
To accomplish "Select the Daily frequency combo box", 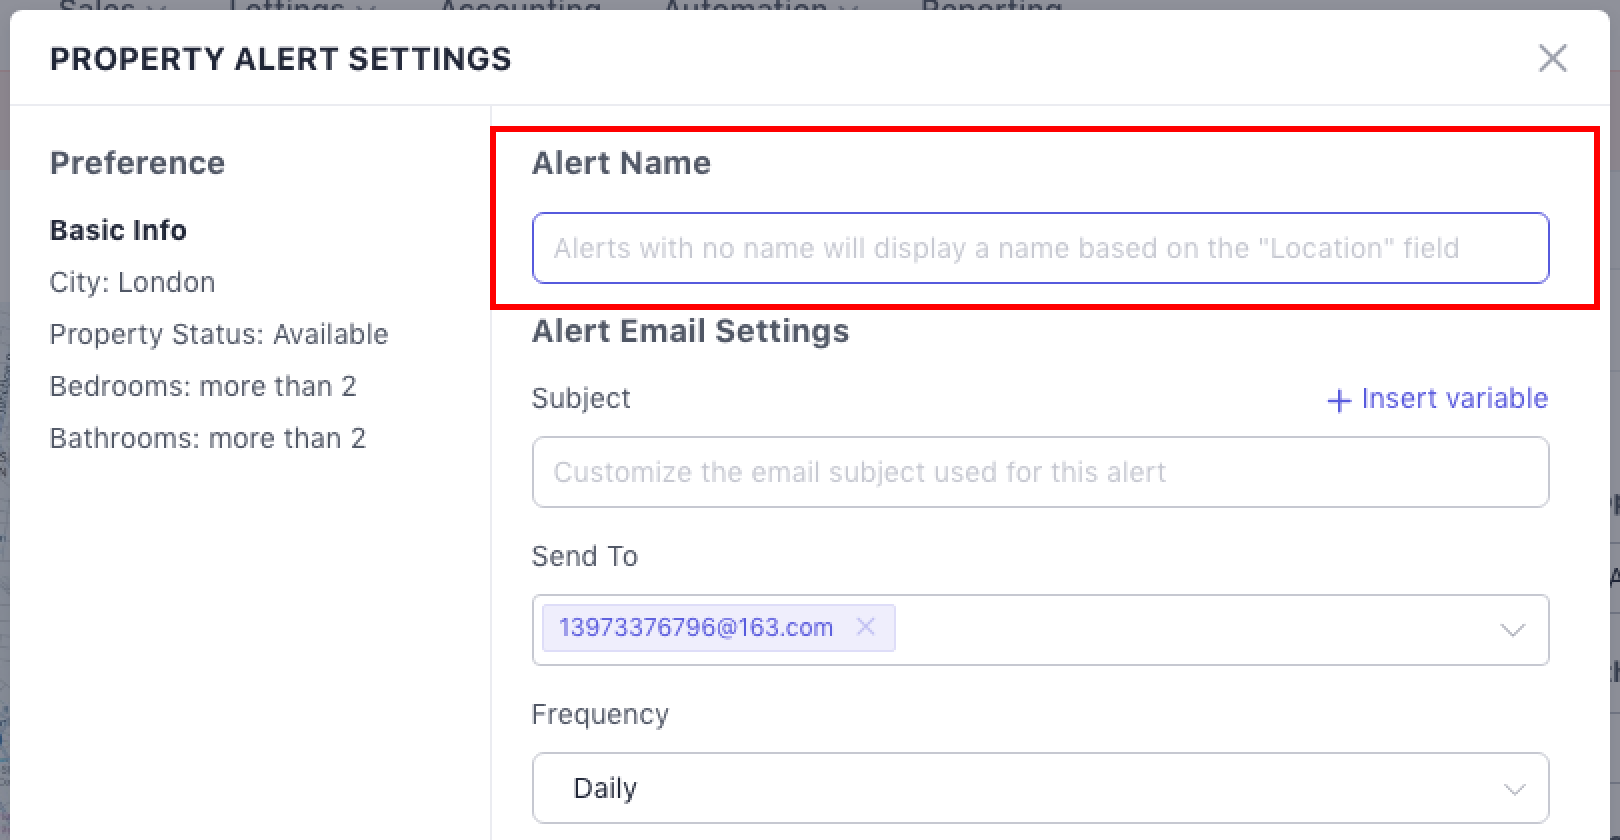I will point(1040,788).
